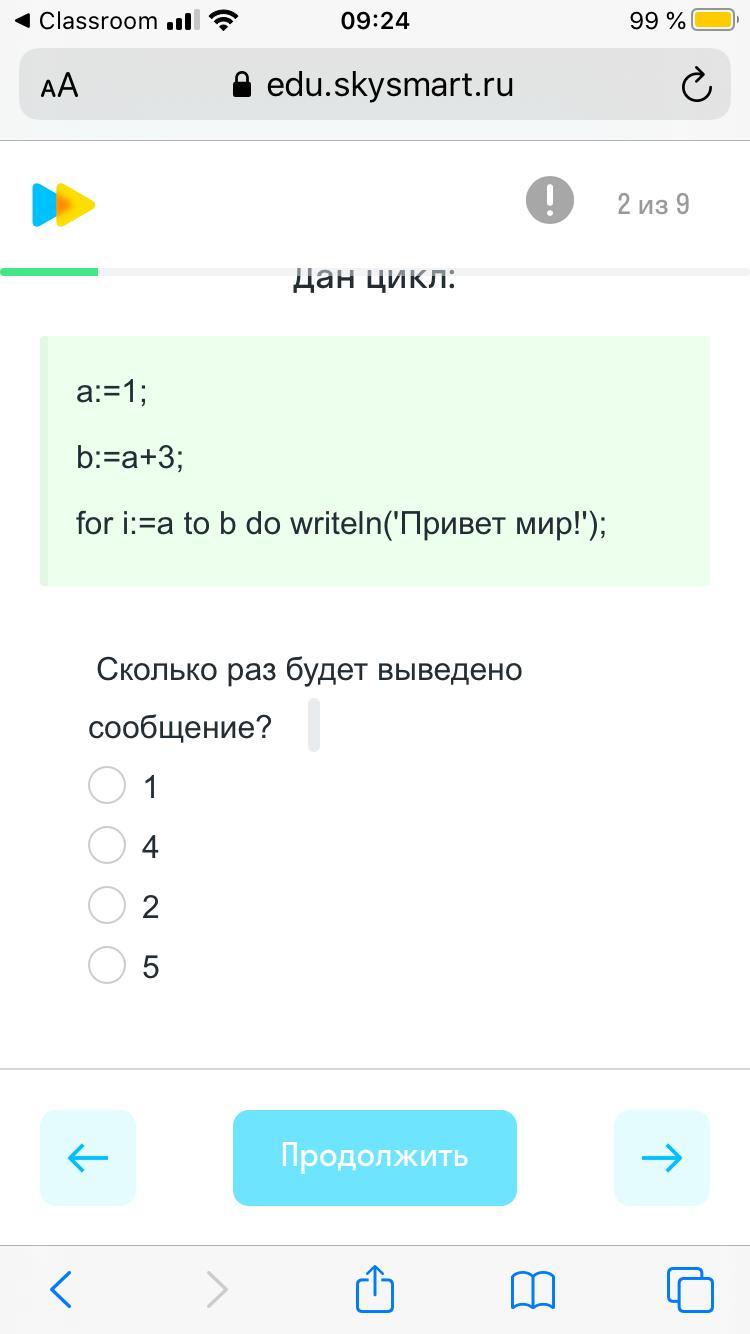The image size is (750, 1334).
Task: Go back with Safari's back chevron
Action: tap(61, 1289)
